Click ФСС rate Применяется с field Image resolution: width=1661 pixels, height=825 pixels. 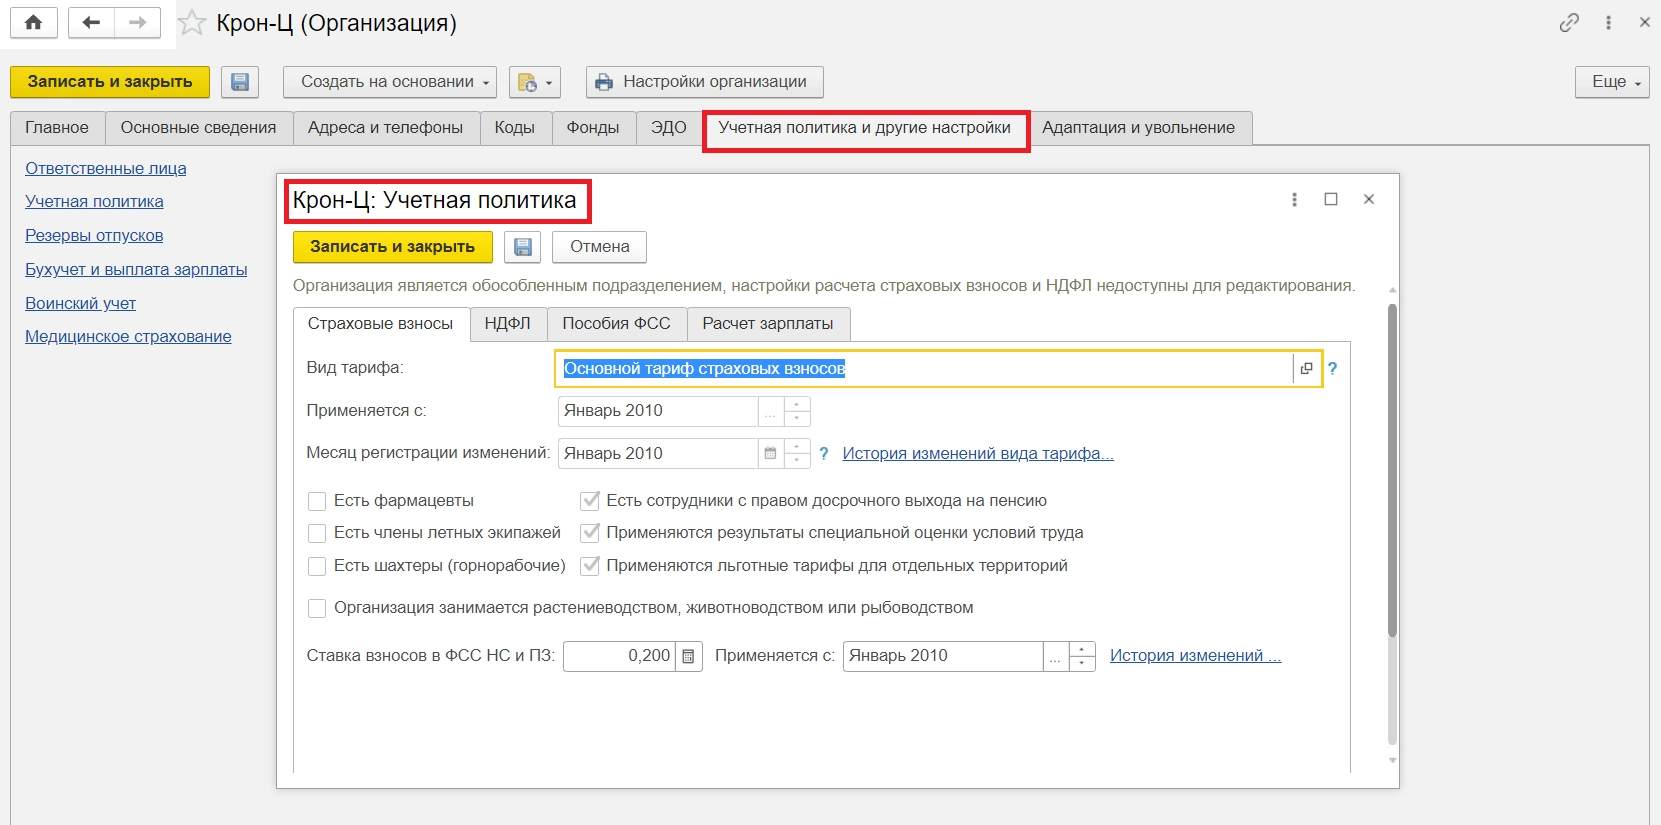[943, 656]
